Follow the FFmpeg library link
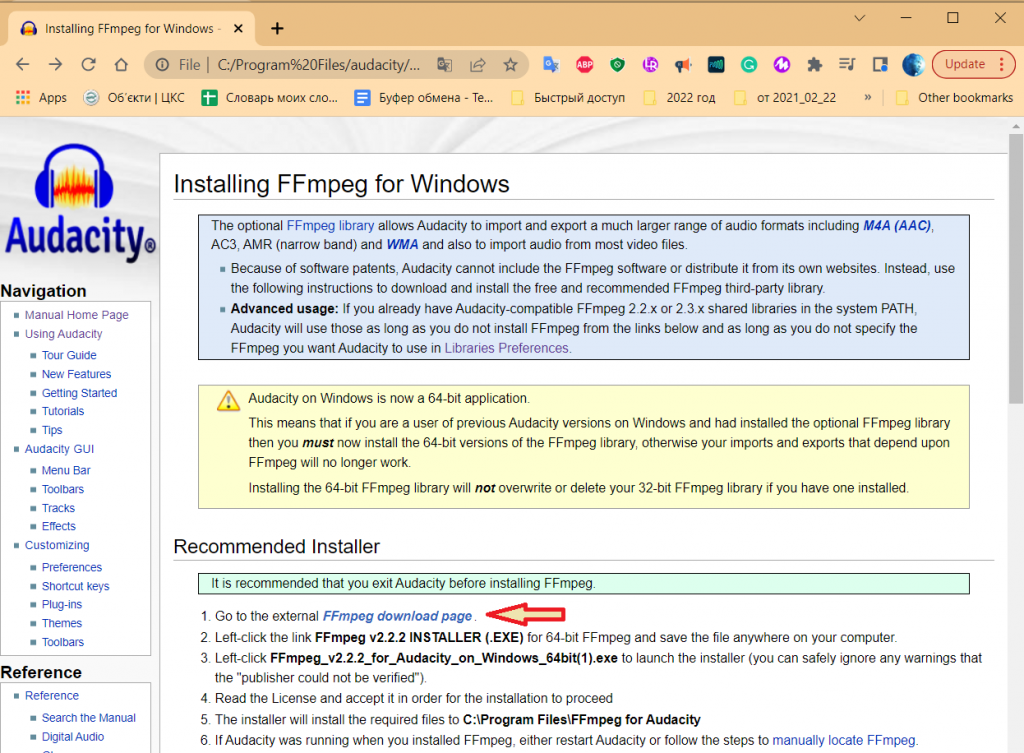The height and width of the screenshot is (753, 1024). pos(330,226)
